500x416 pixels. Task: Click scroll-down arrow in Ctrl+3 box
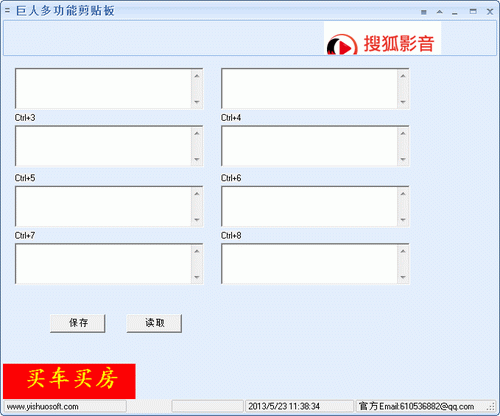pyautogui.click(x=197, y=159)
